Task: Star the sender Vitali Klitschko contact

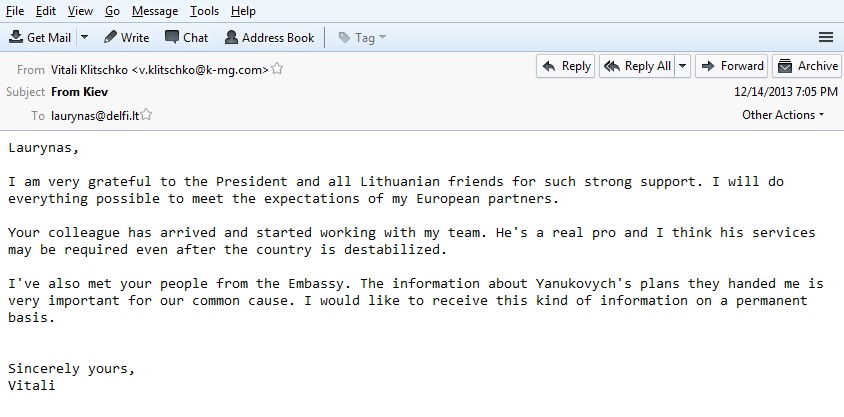Action: (278, 69)
